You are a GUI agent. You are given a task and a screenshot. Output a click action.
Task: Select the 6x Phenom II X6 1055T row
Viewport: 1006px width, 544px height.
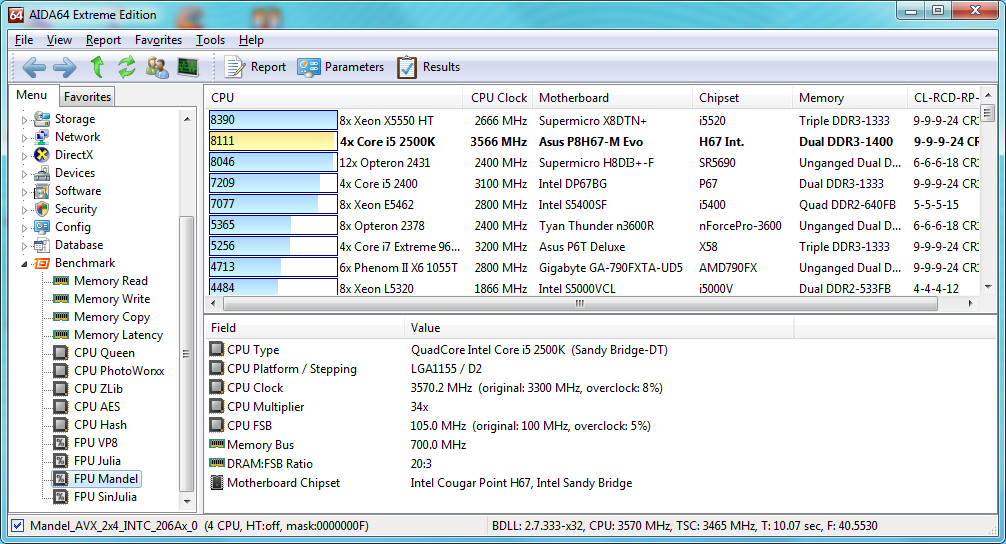point(593,267)
